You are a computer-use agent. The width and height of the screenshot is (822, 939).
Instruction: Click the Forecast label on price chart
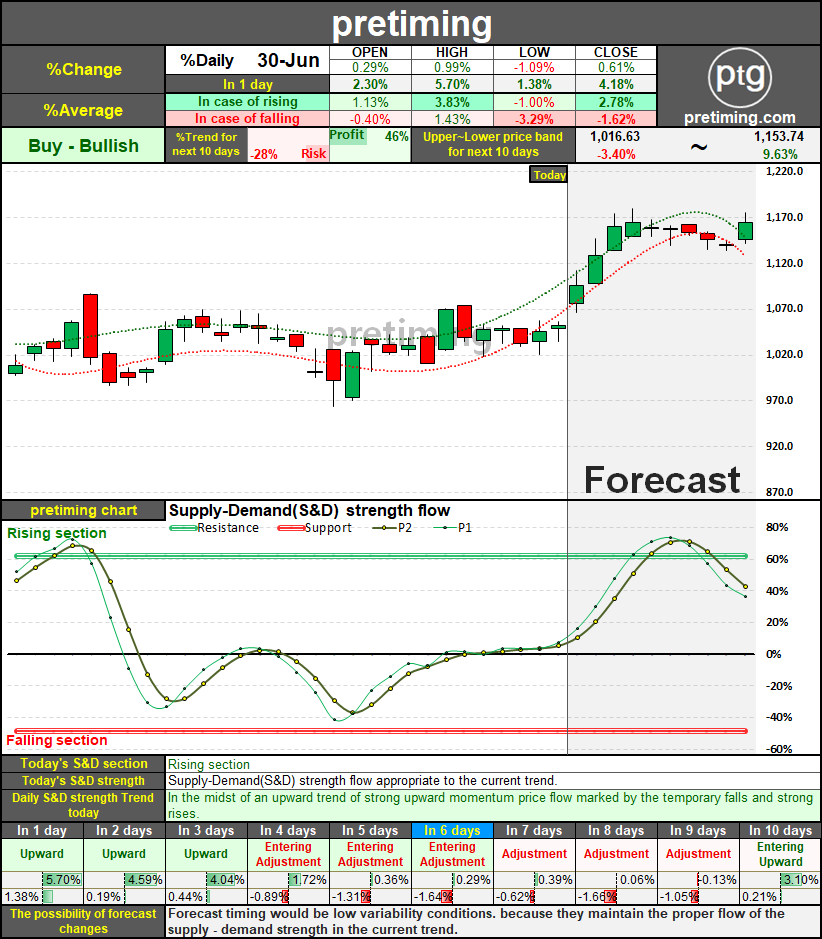click(x=662, y=480)
